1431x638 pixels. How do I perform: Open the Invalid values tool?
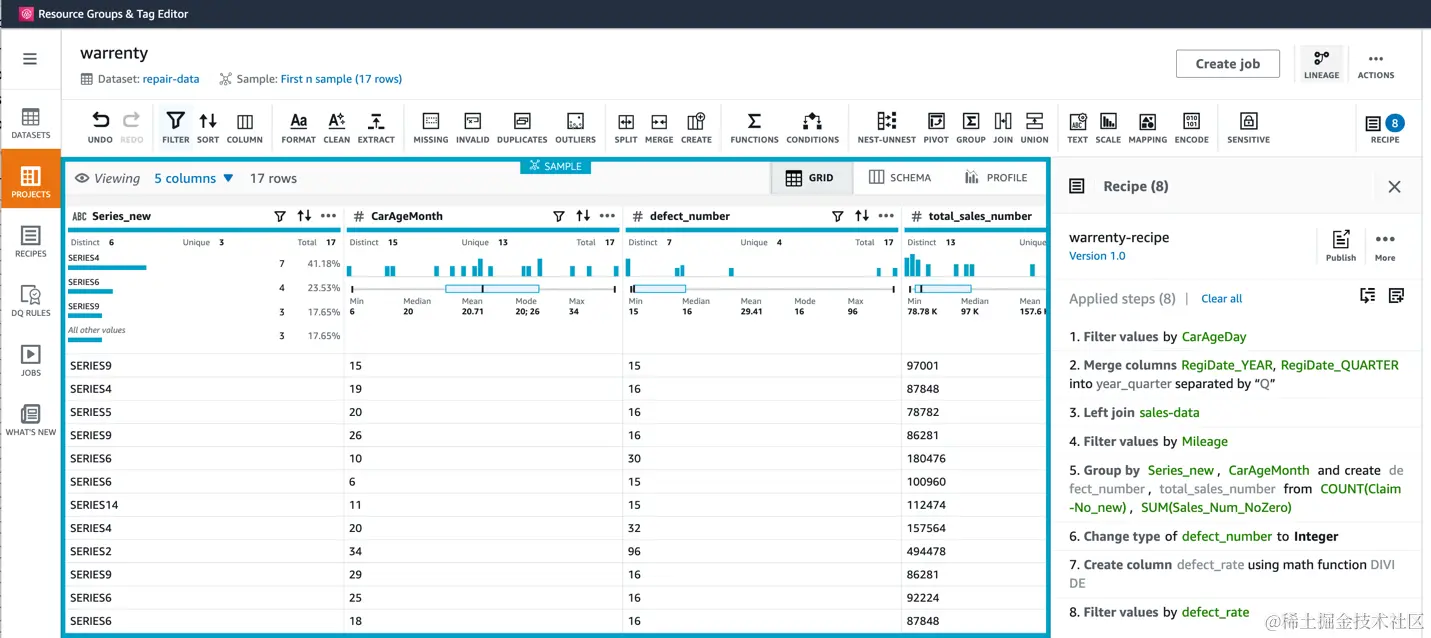coord(472,127)
